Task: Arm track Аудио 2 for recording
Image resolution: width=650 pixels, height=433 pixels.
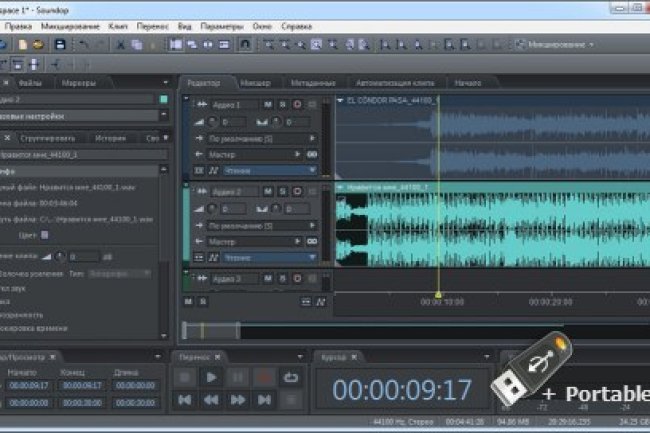Action: pos(297,191)
